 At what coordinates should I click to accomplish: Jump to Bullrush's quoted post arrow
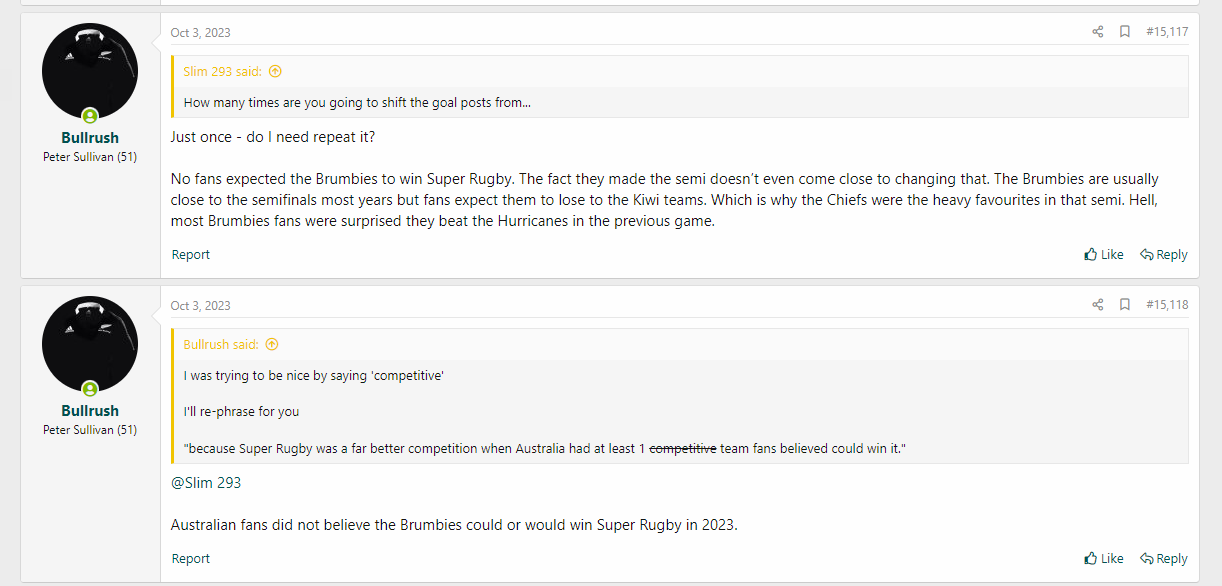pos(271,344)
